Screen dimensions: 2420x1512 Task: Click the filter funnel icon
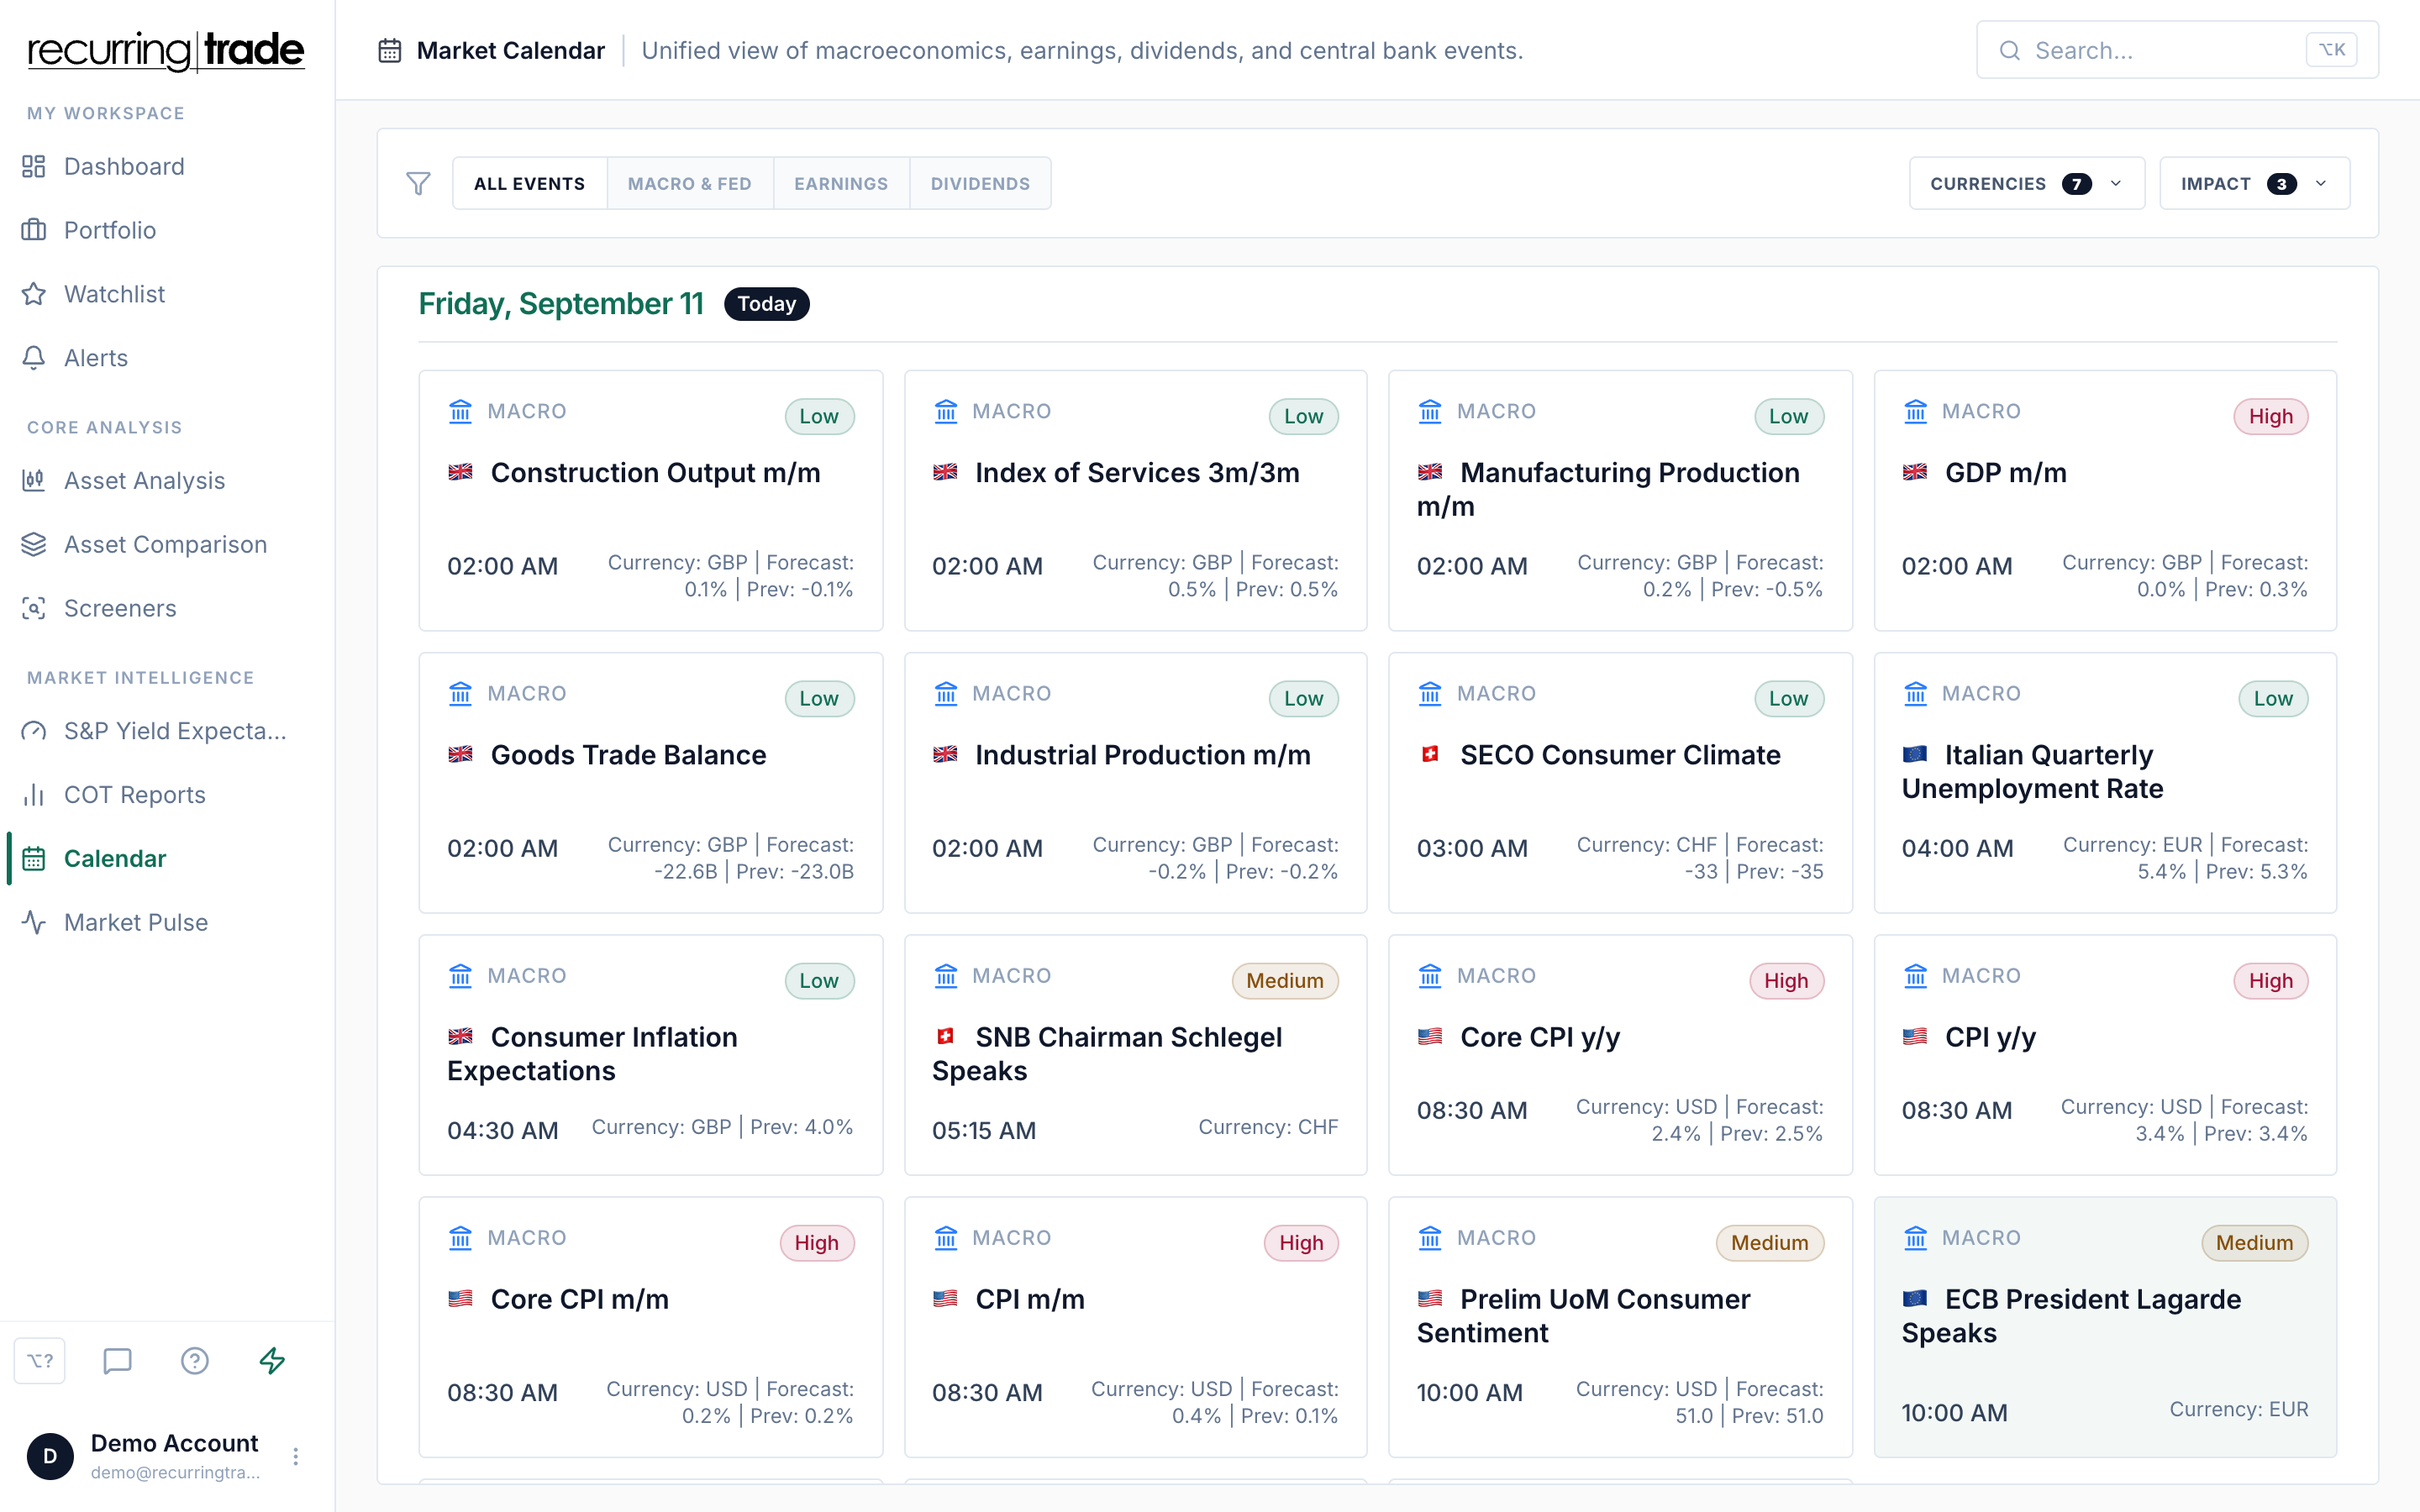click(418, 183)
